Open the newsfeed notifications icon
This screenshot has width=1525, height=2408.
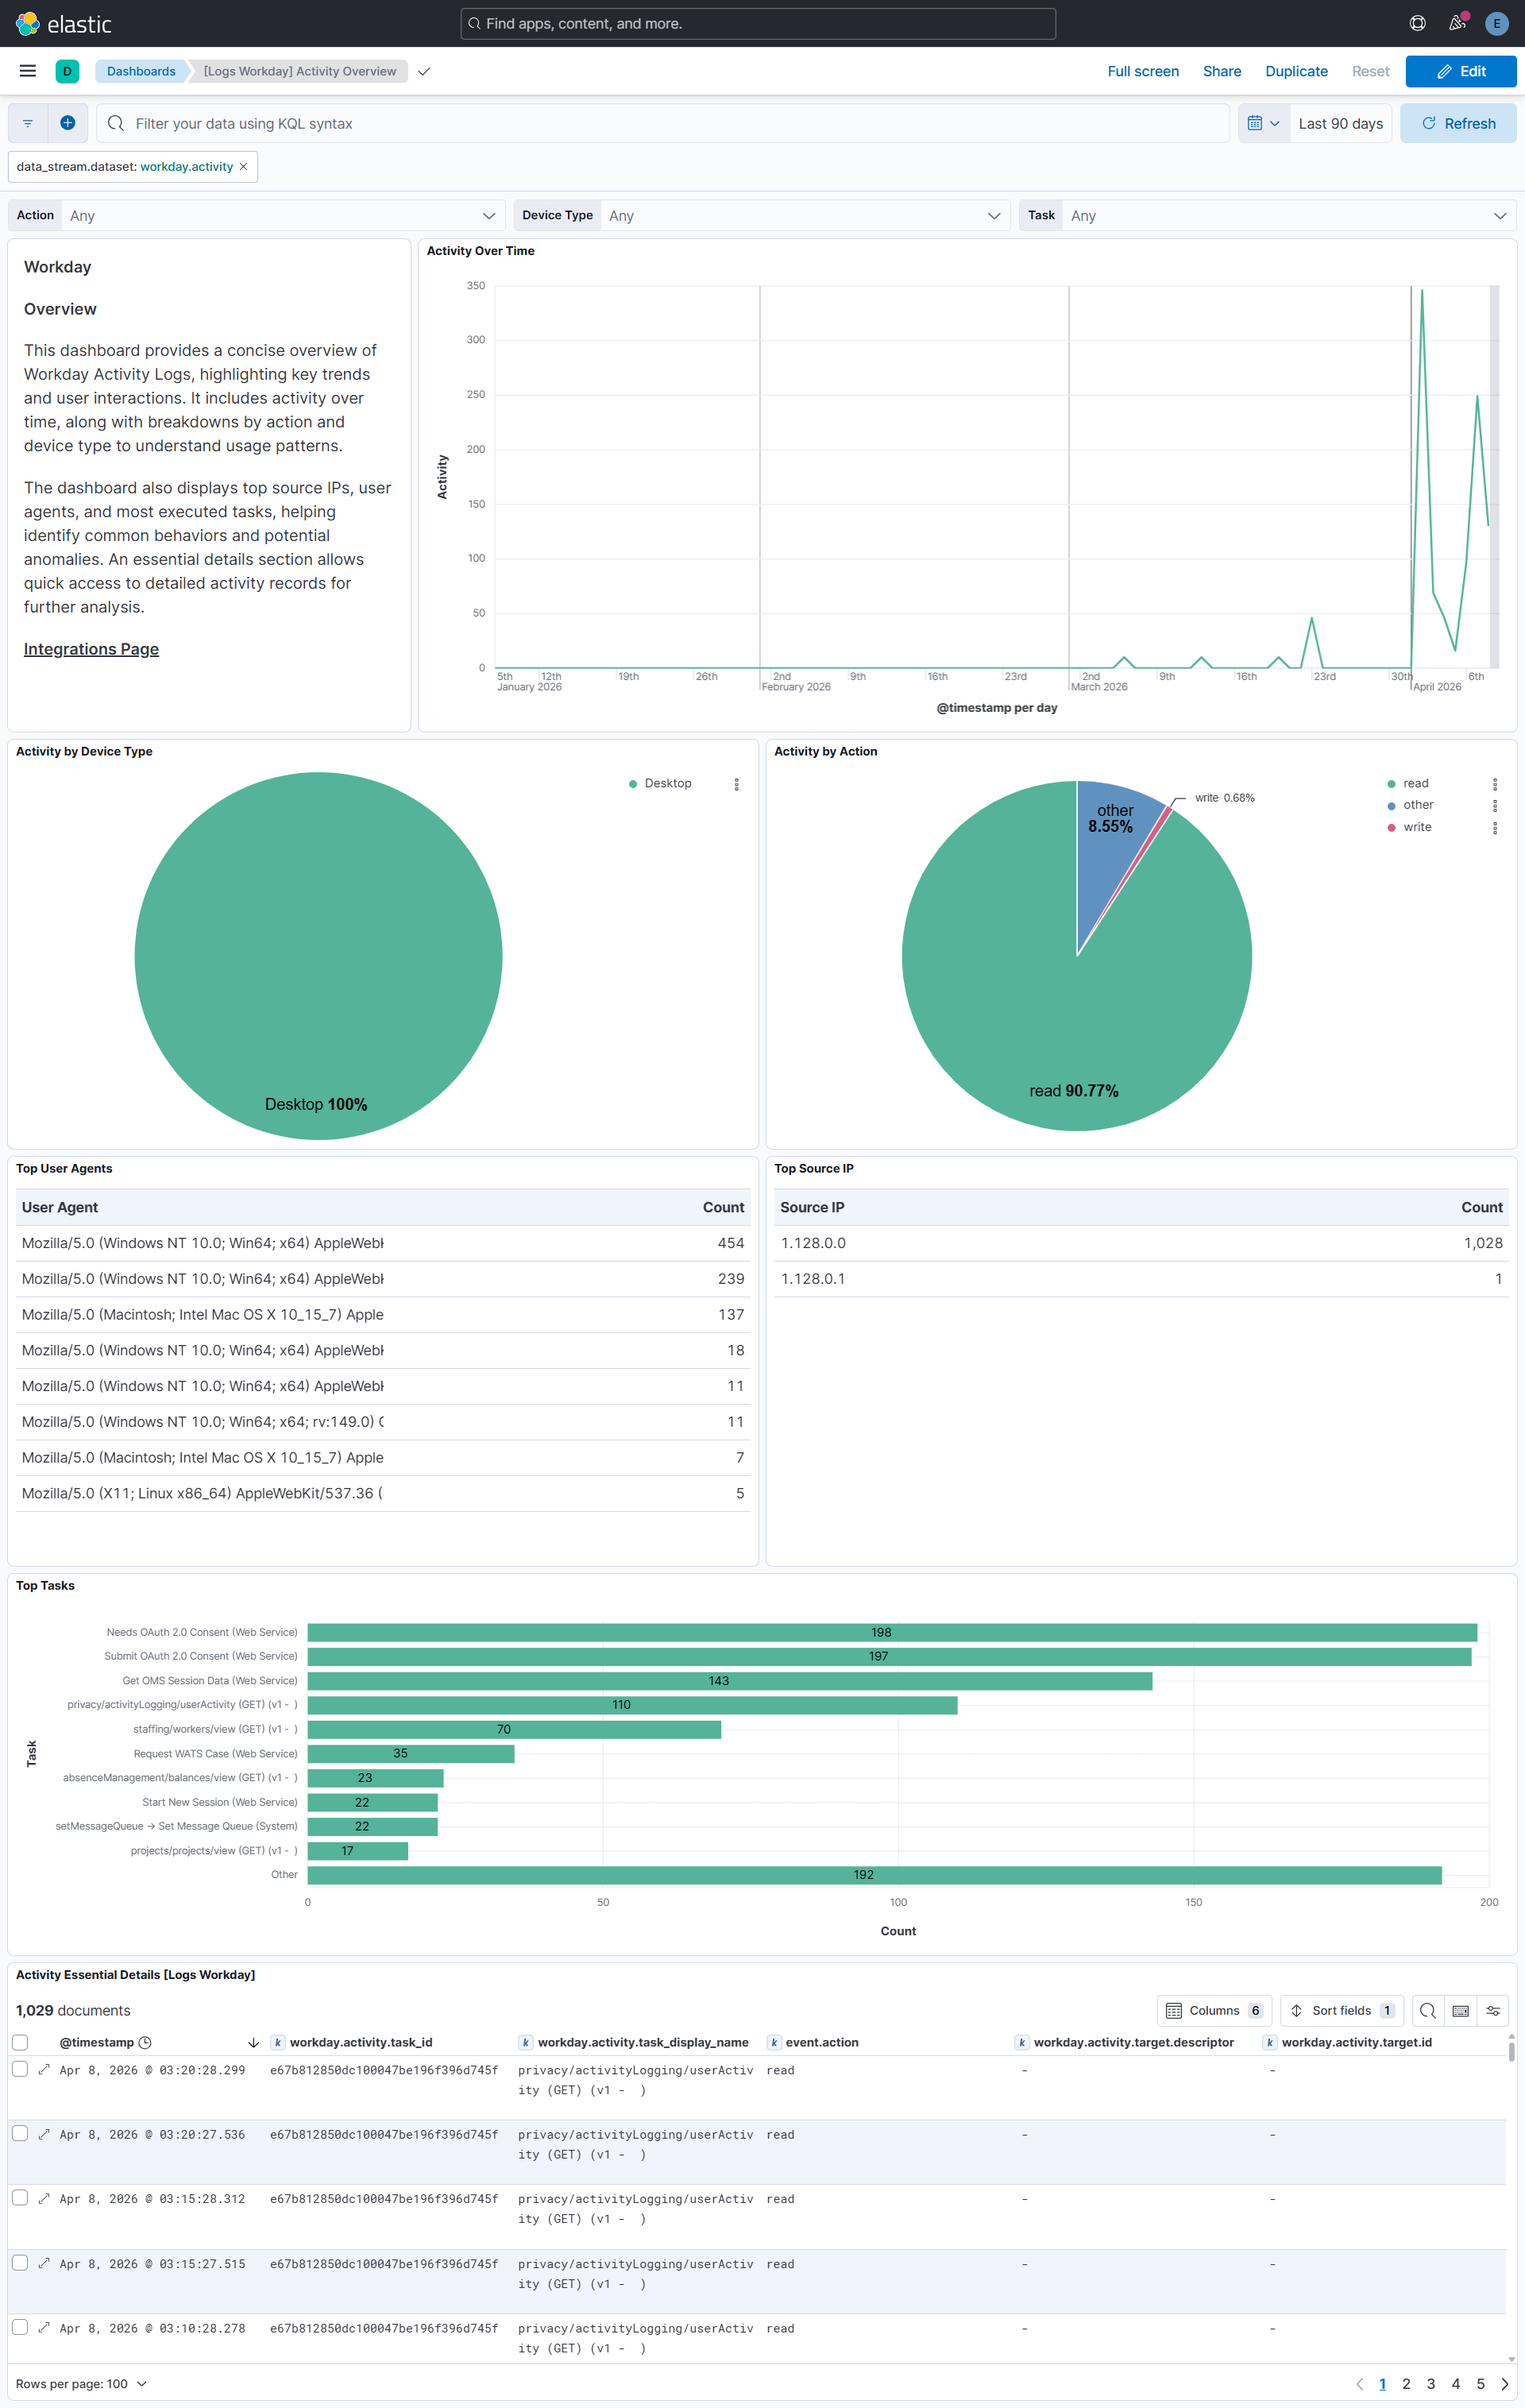point(1457,23)
